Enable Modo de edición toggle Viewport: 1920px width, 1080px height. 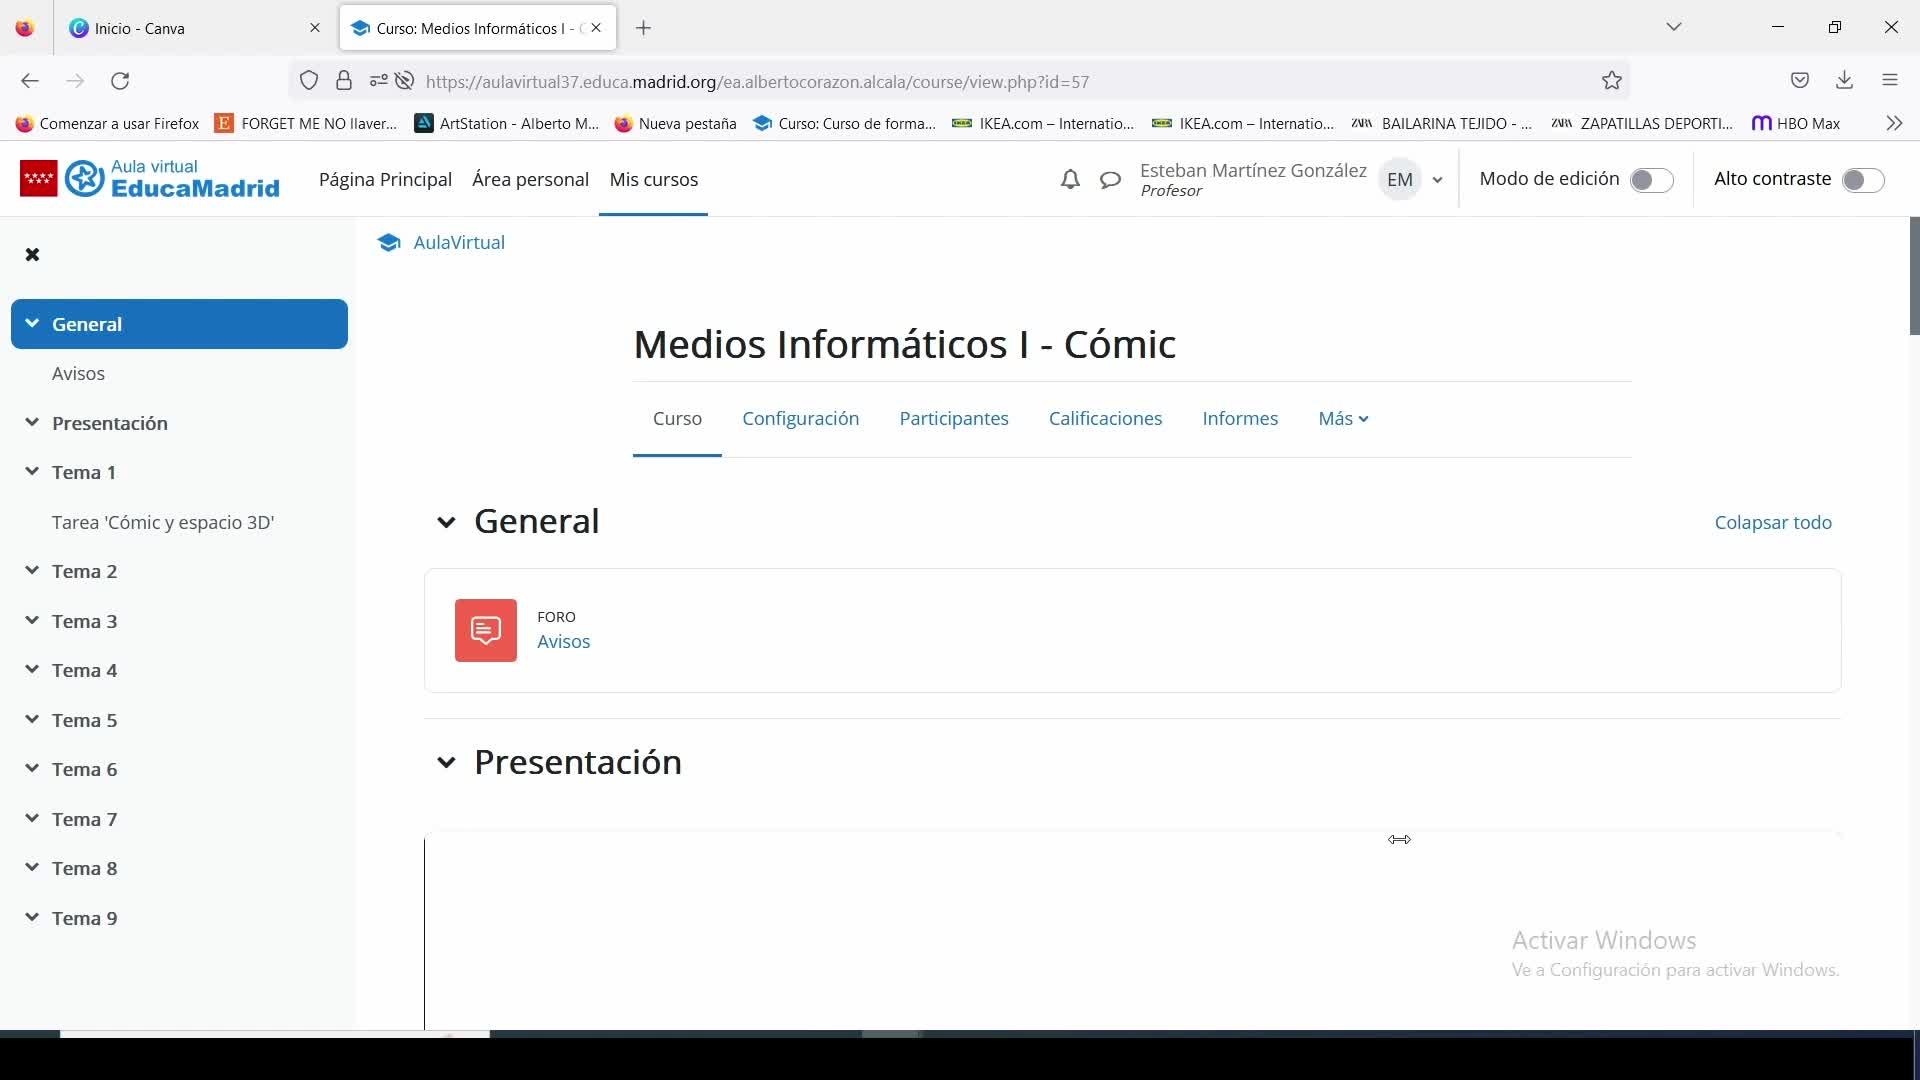click(x=1651, y=180)
